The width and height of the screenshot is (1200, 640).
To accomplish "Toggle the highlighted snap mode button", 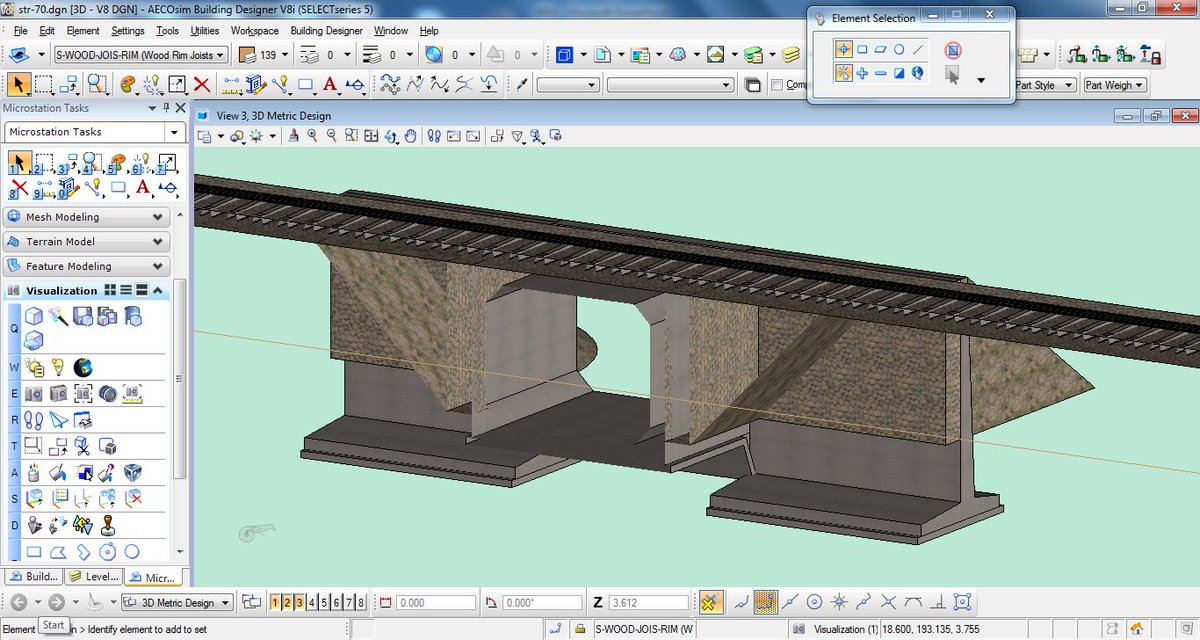I will pos(766,602).
